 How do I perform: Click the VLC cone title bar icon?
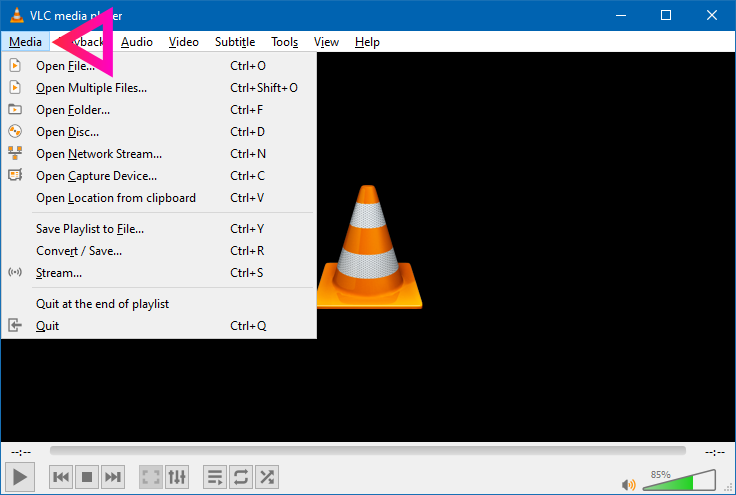[x=17, y=15]
